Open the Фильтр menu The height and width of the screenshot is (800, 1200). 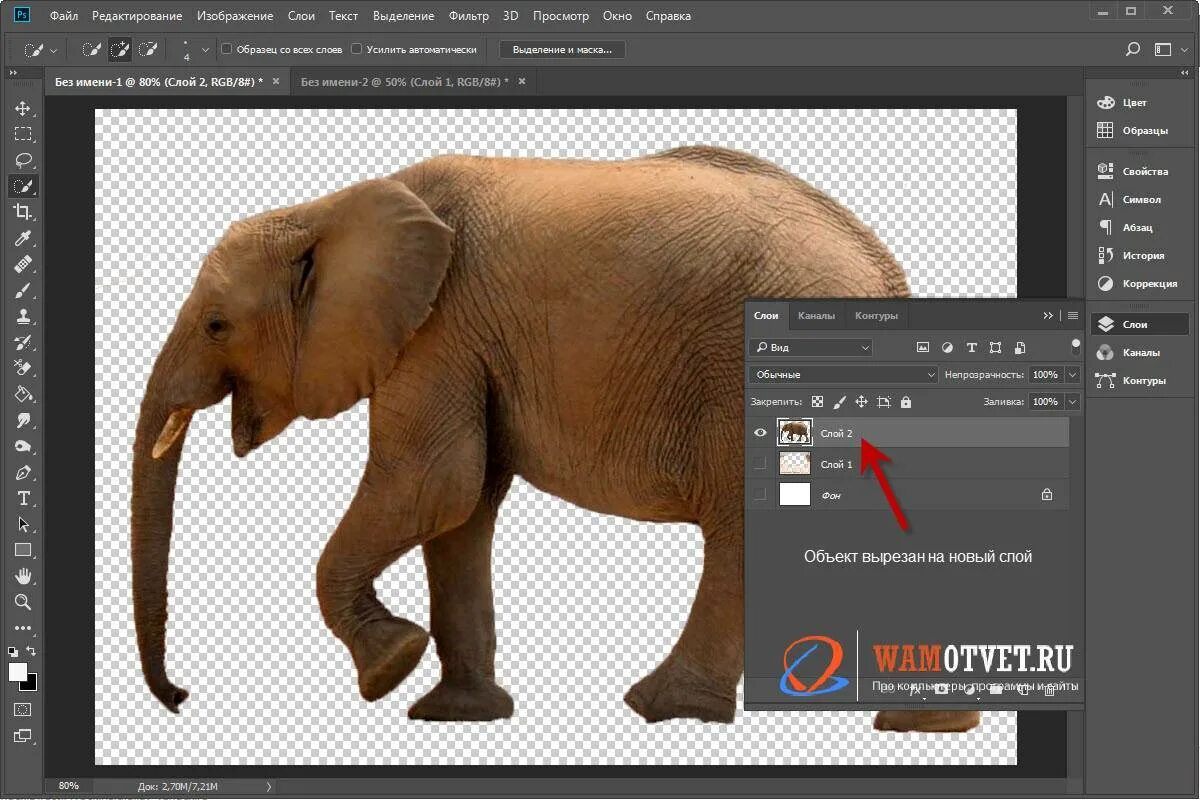click(x=469, y=16)
